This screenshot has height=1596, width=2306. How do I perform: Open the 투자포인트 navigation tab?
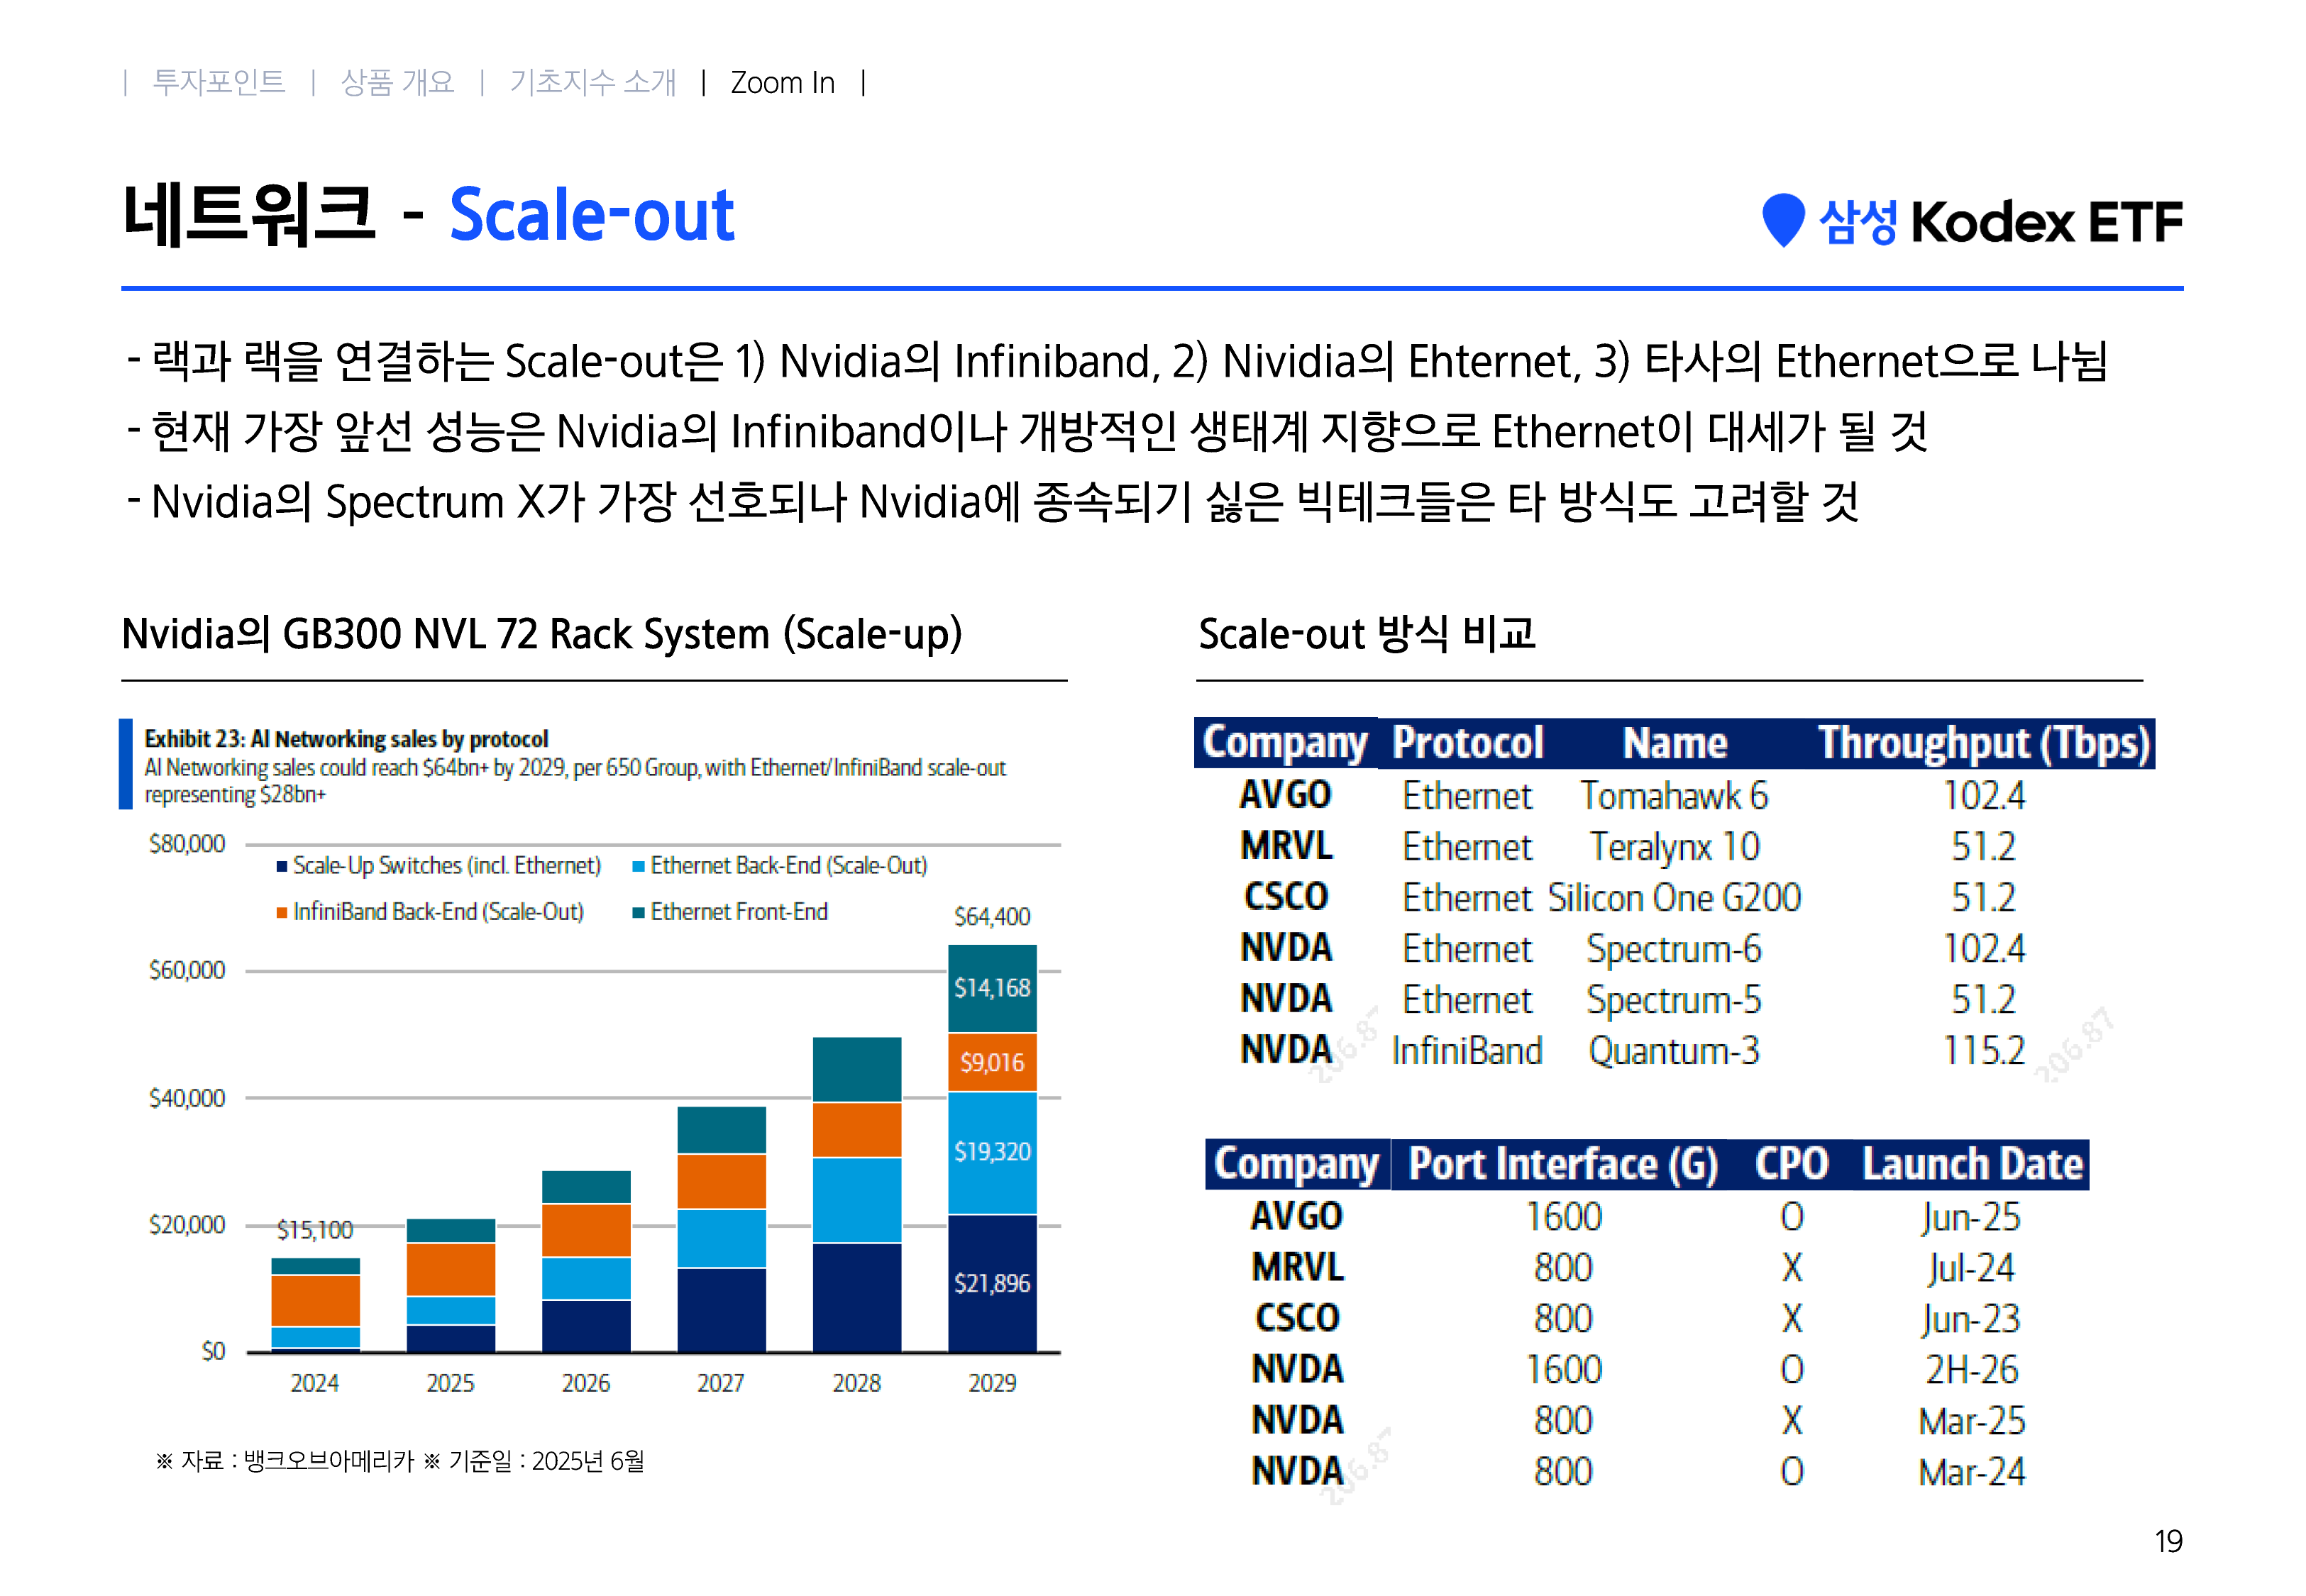coord(218,82)
